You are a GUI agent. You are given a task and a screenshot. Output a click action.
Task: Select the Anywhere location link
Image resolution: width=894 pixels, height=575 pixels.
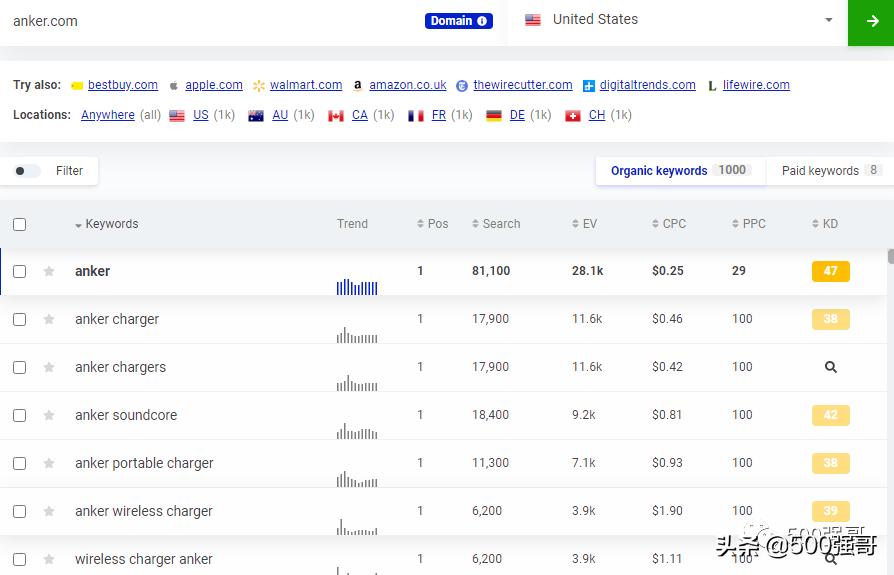click(x=108, y=115)
